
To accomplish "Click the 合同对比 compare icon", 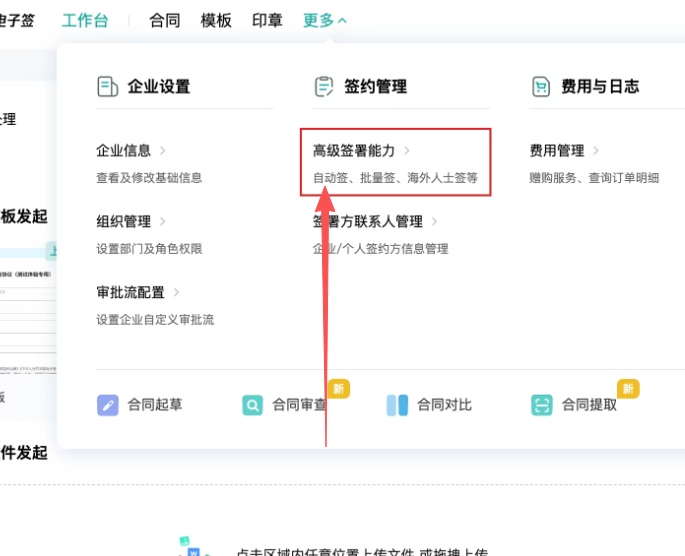I will click(397, 405).
